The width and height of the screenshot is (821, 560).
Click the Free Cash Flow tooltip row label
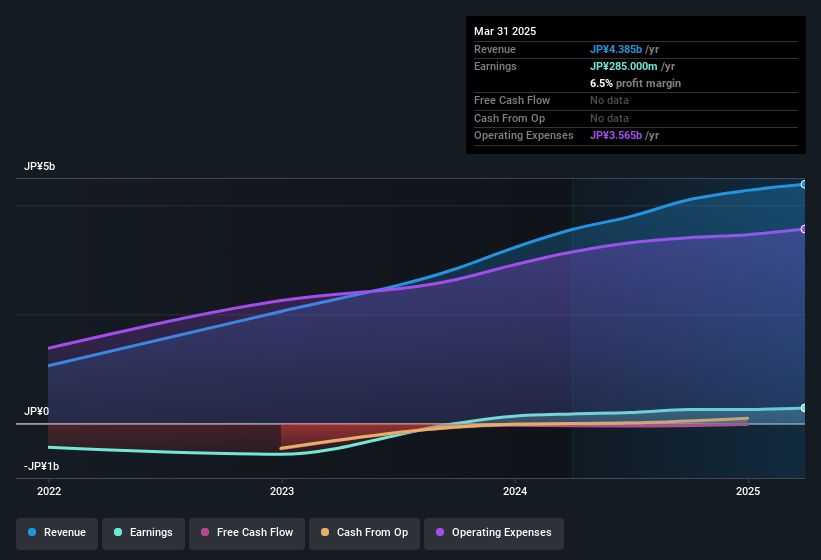[x=512, y=100]
